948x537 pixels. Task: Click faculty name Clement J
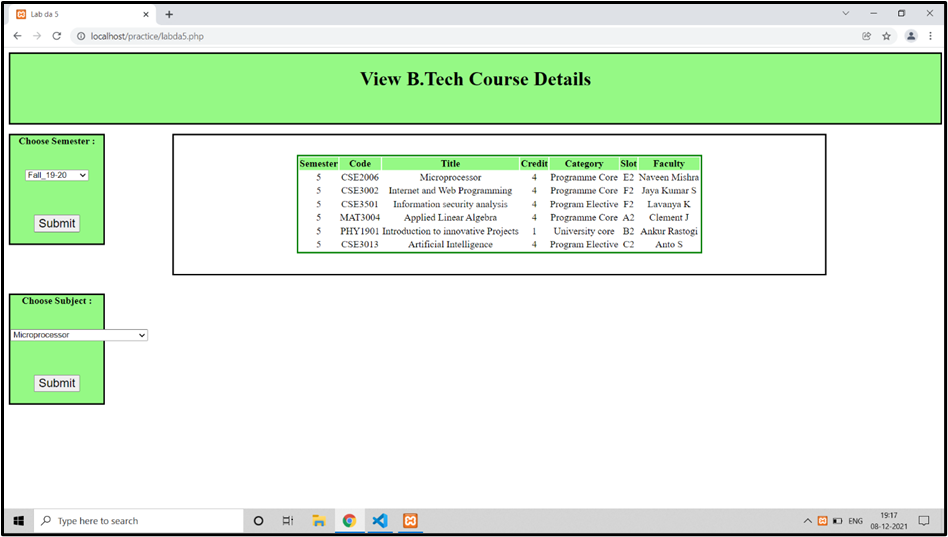coord(669,218)
